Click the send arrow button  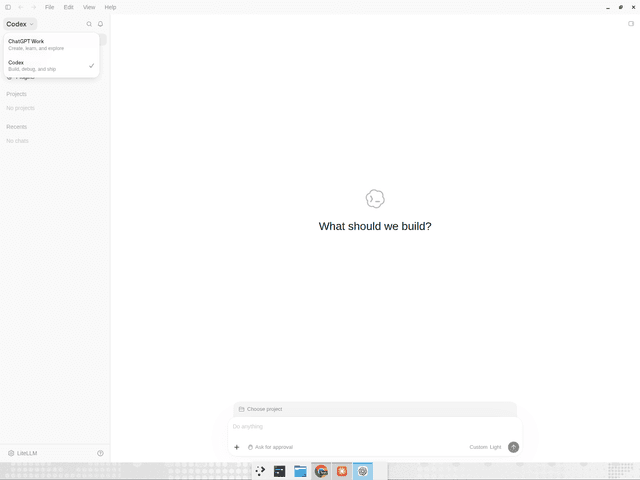pos(513,447)
